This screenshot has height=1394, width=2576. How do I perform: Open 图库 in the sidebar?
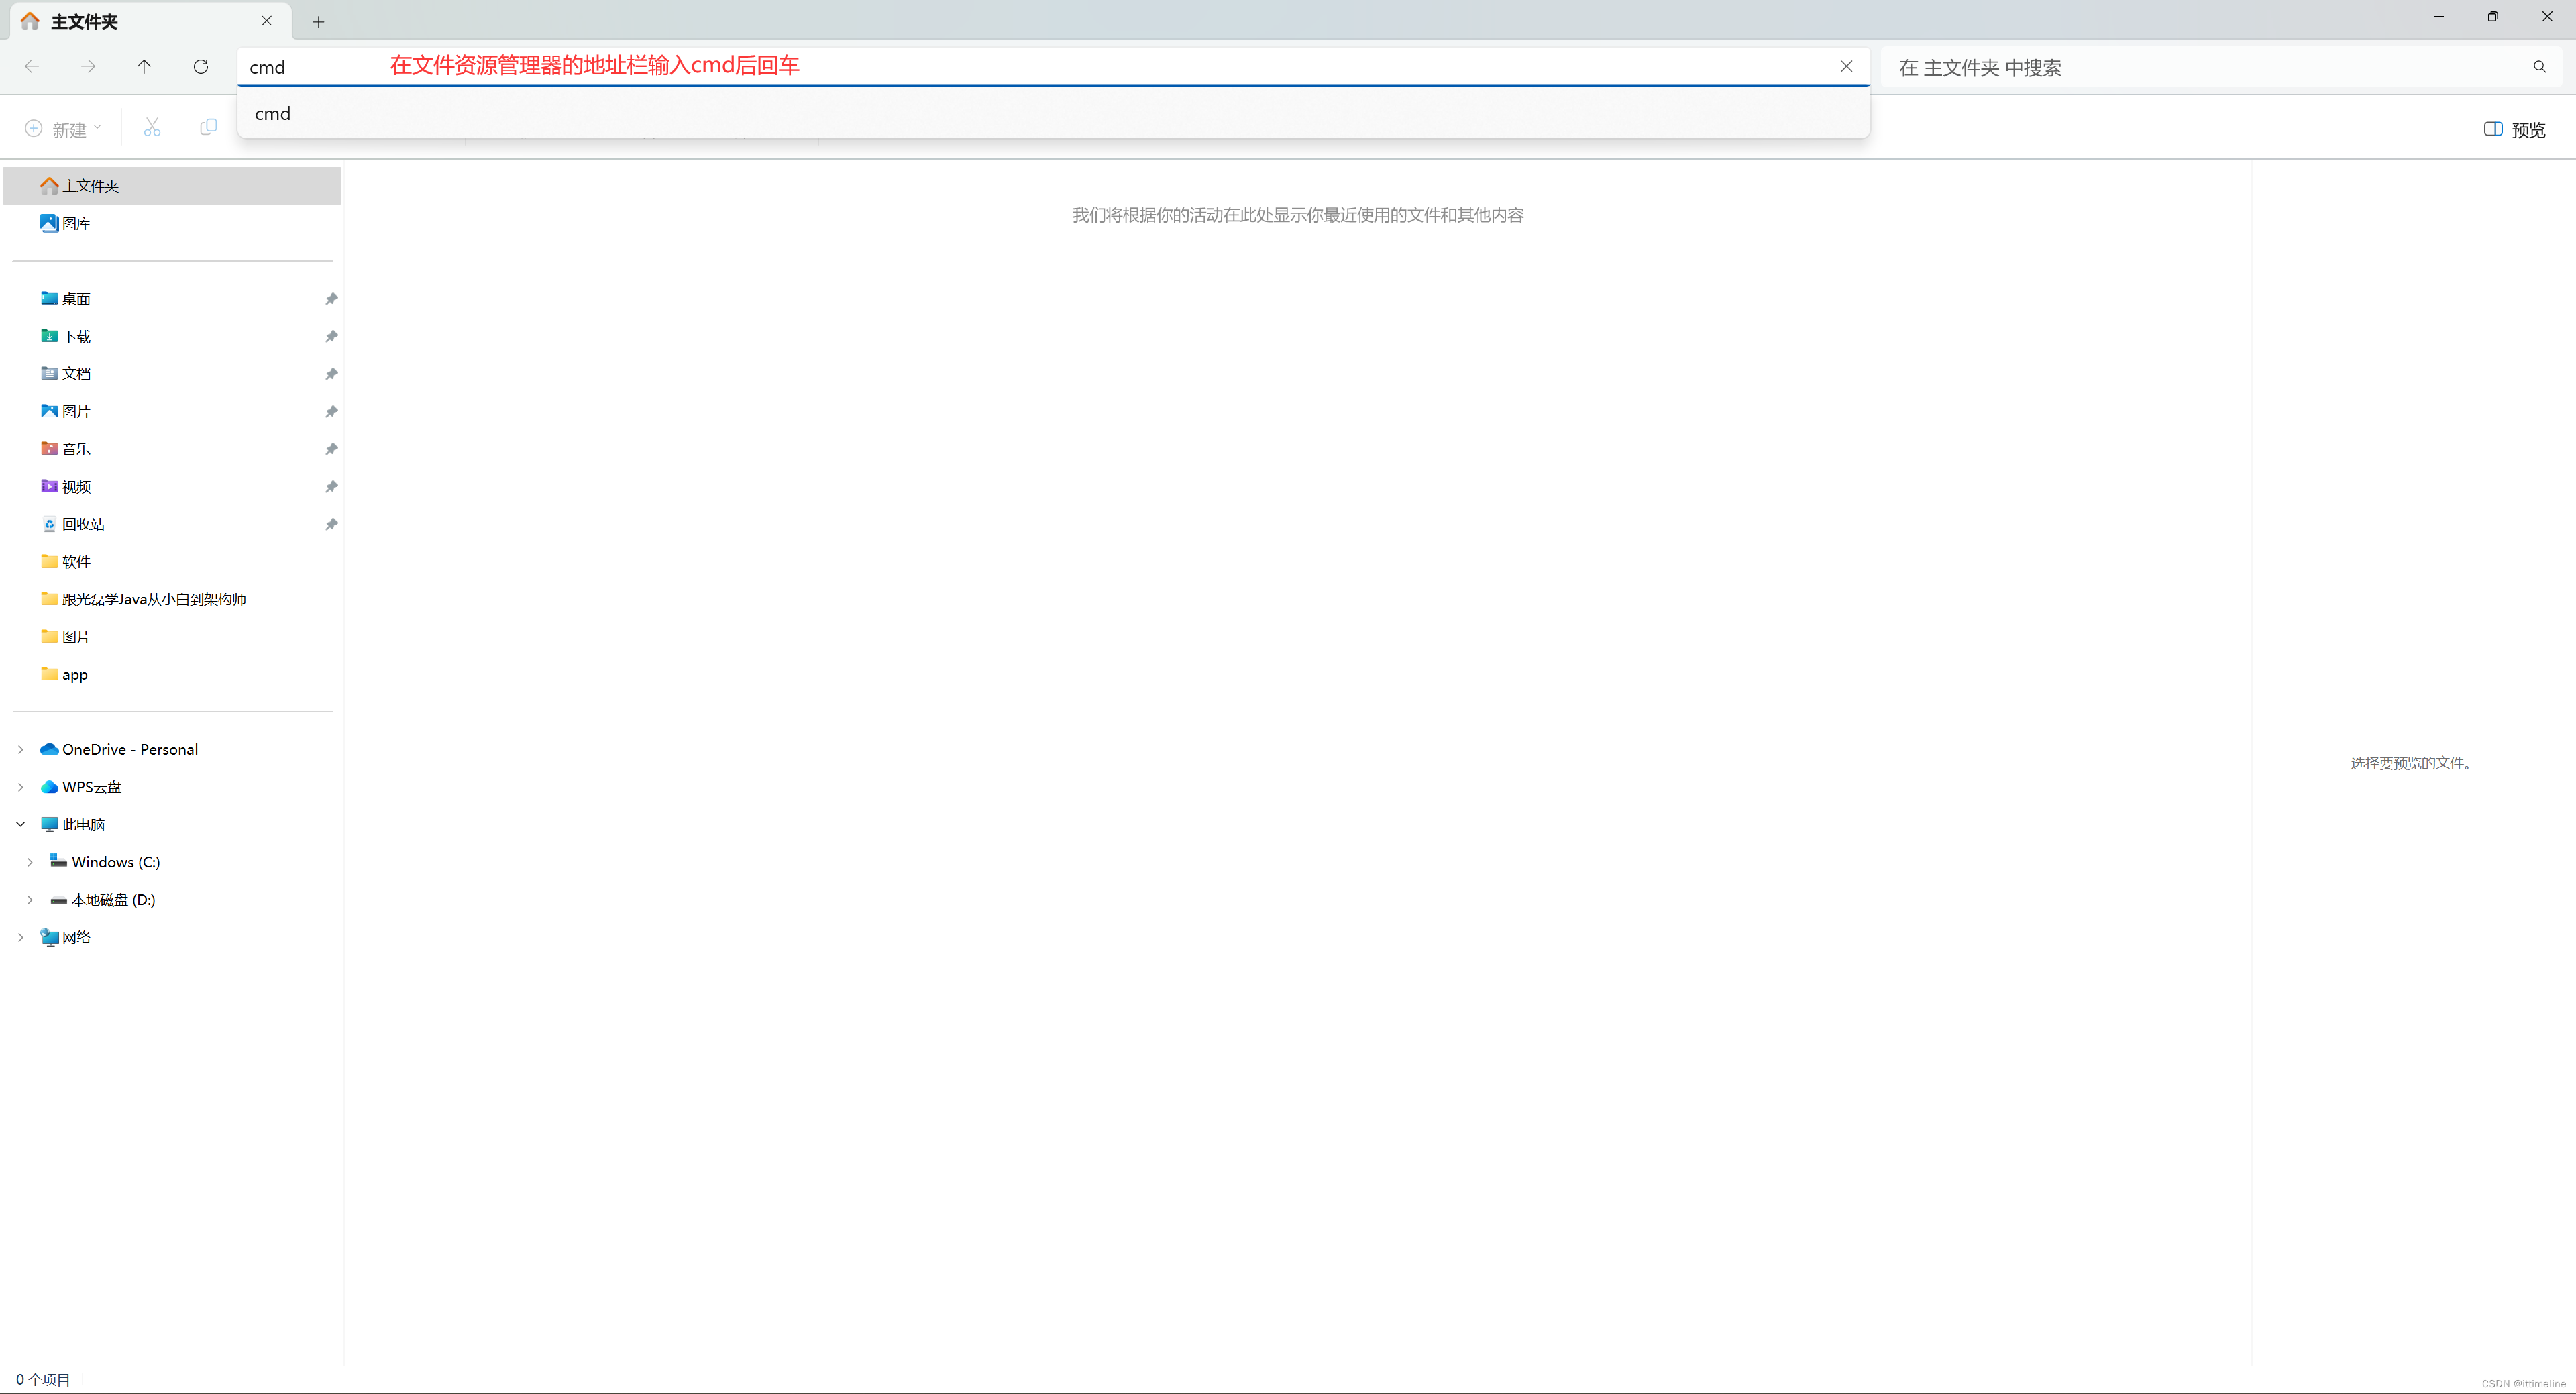[172, 223]
